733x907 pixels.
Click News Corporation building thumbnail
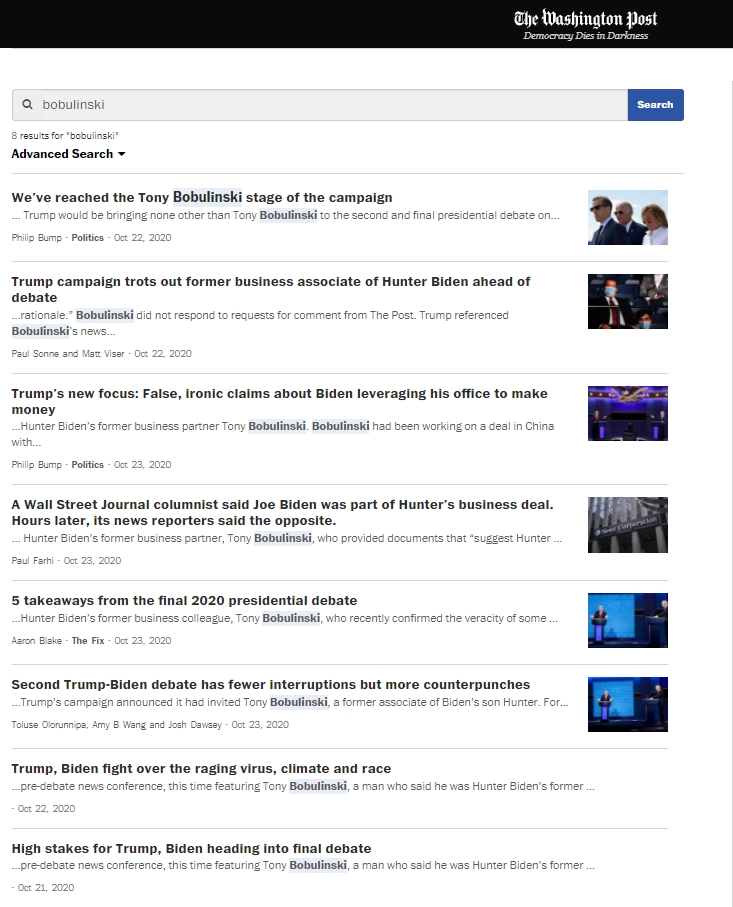[x=628, y=525]
